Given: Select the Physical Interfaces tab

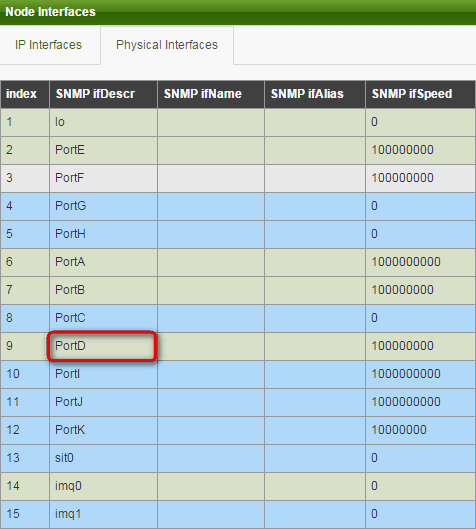Looking at the screenshot, I should (167, 45).
